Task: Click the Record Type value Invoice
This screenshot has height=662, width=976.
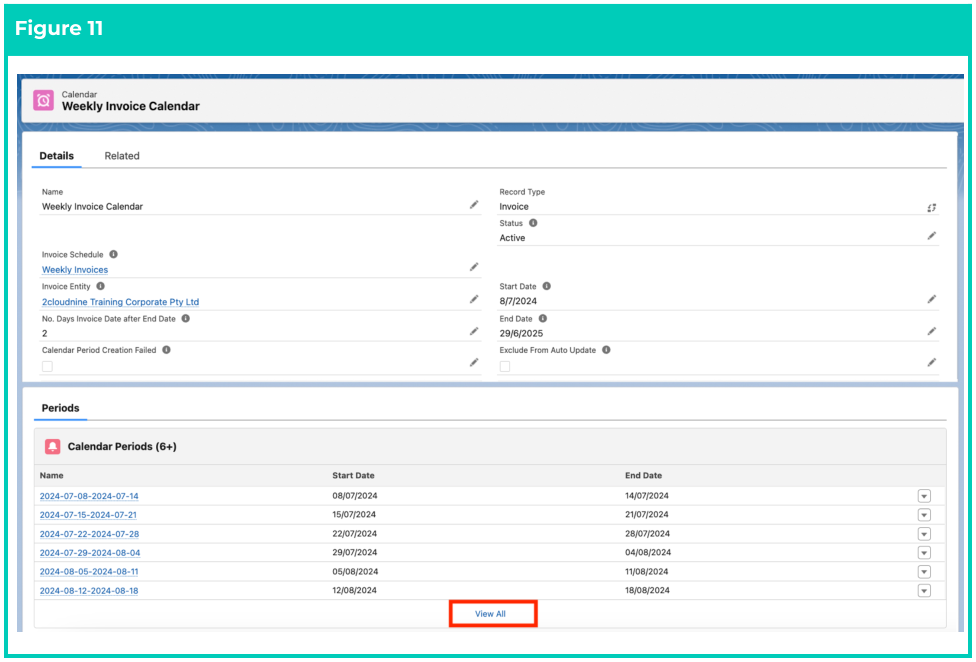Action: click(514, 207)
